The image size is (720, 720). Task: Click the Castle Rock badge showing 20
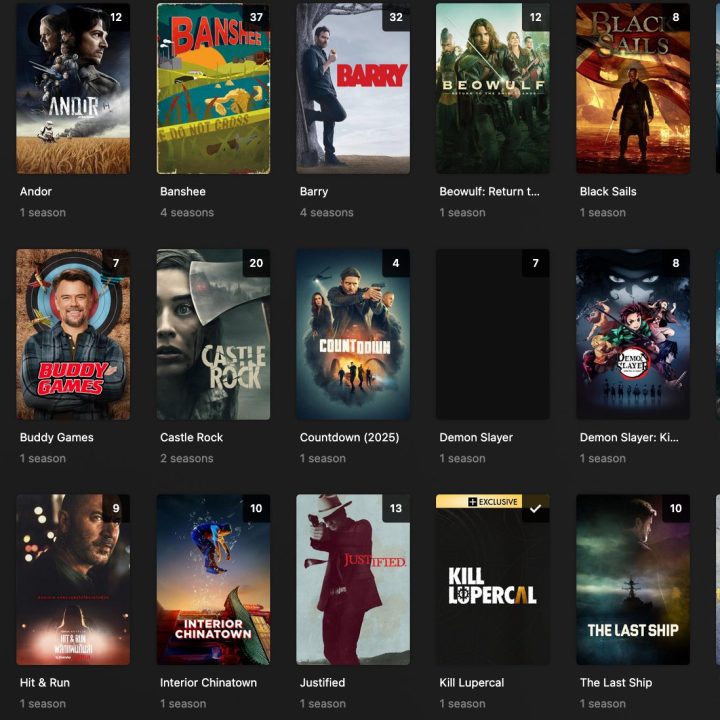click(x=256, y=263)
